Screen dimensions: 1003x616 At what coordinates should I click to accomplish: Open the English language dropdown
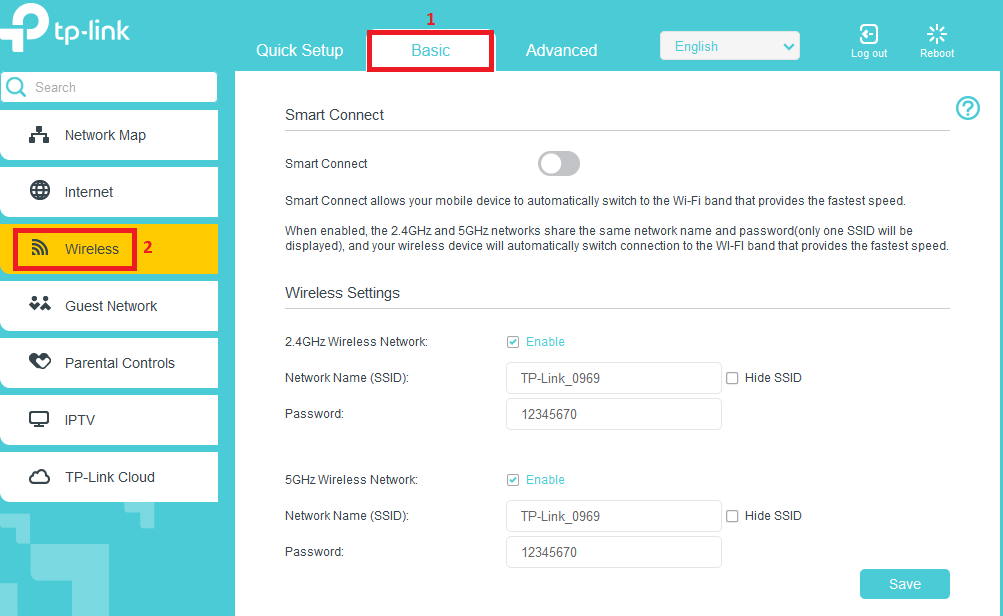(x=729, y=45)
